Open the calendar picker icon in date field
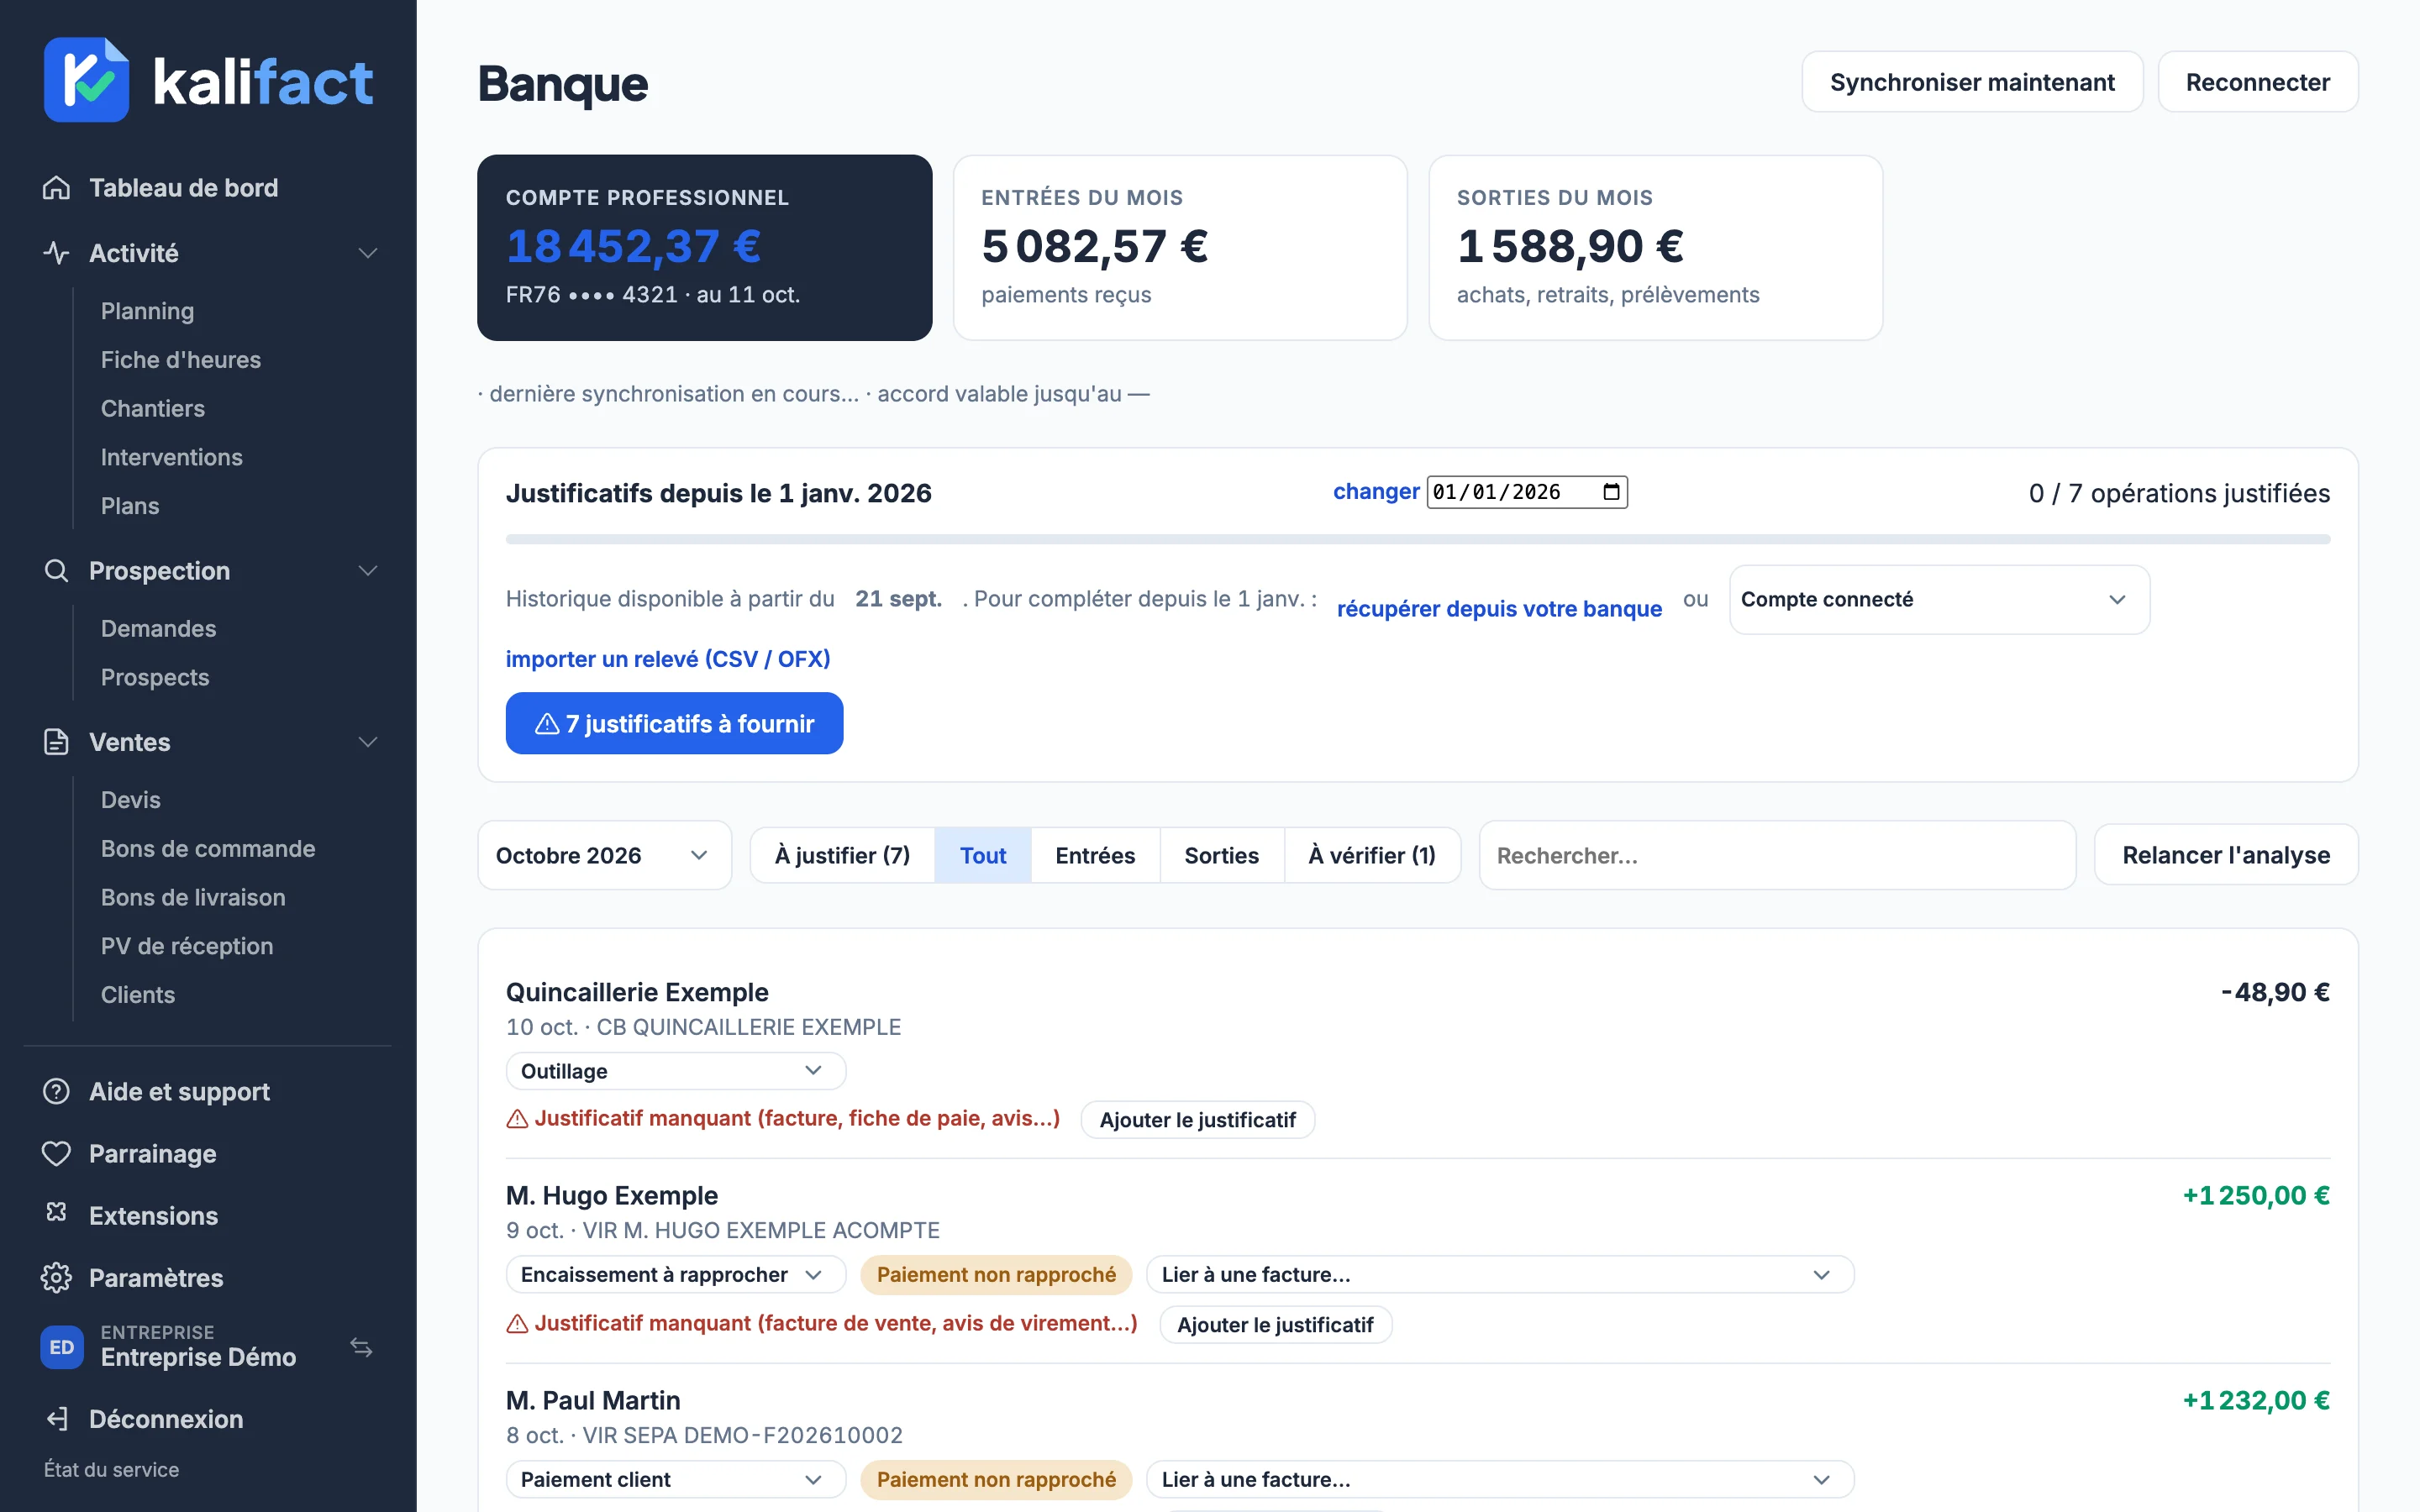This screenshot has width=2420, height=1512. pyautogui.click(x=1611, y=492)
